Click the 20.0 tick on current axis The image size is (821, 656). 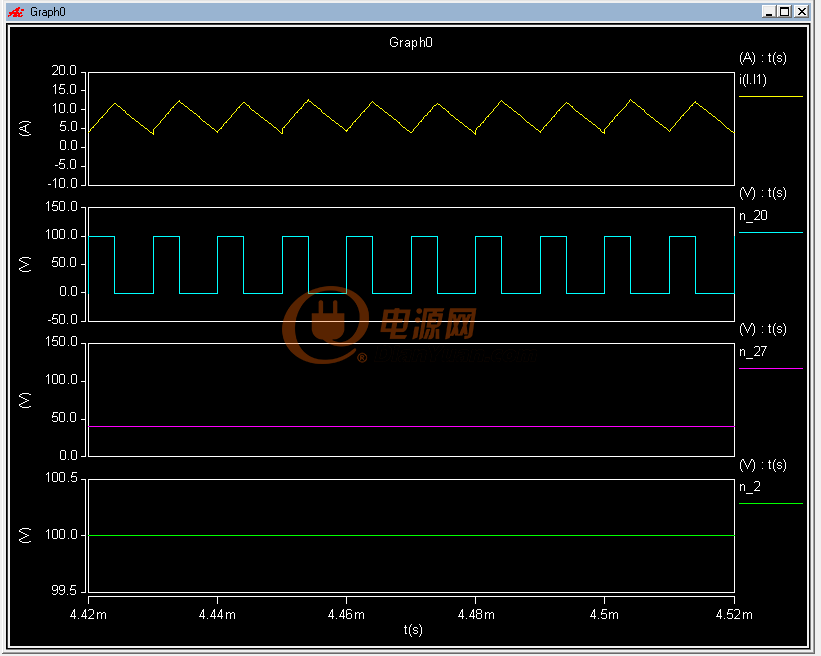click(x=64, y=71)
